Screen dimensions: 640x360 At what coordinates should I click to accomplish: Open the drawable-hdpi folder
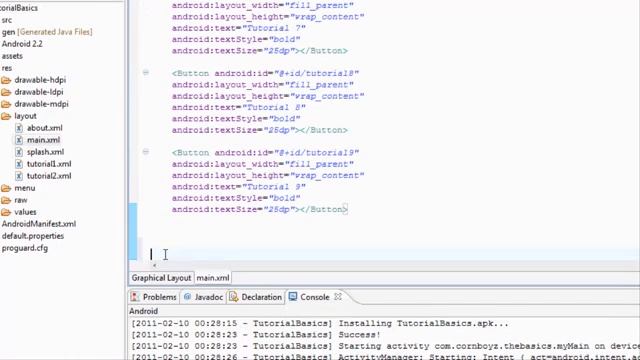(x=40, y=80)
